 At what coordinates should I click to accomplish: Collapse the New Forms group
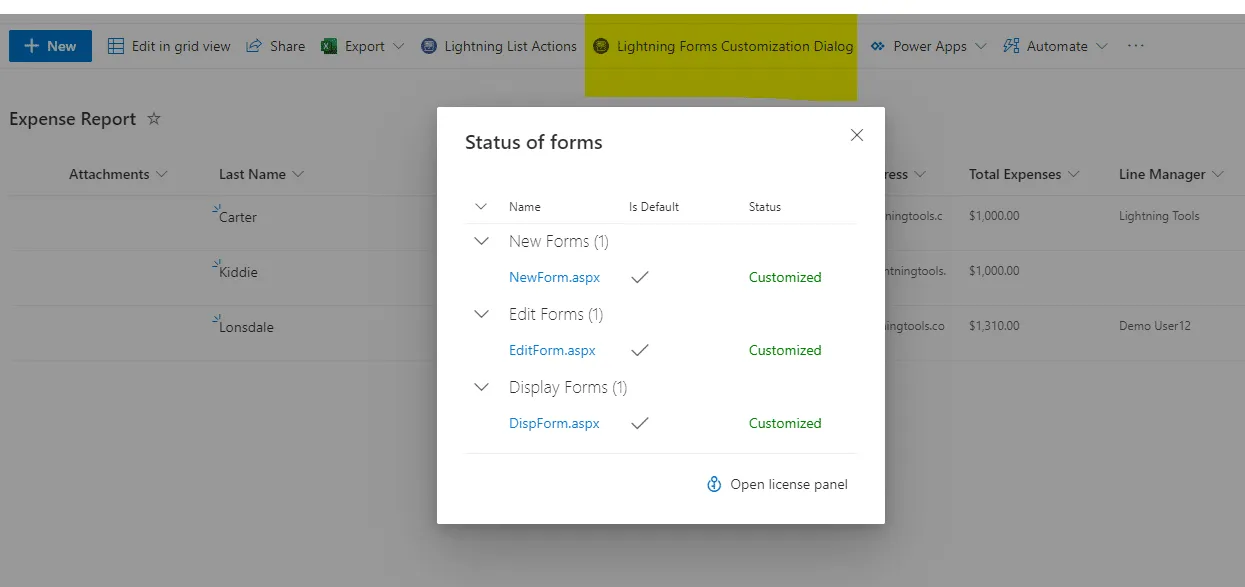pyautogui.click(x=481, y=241)
